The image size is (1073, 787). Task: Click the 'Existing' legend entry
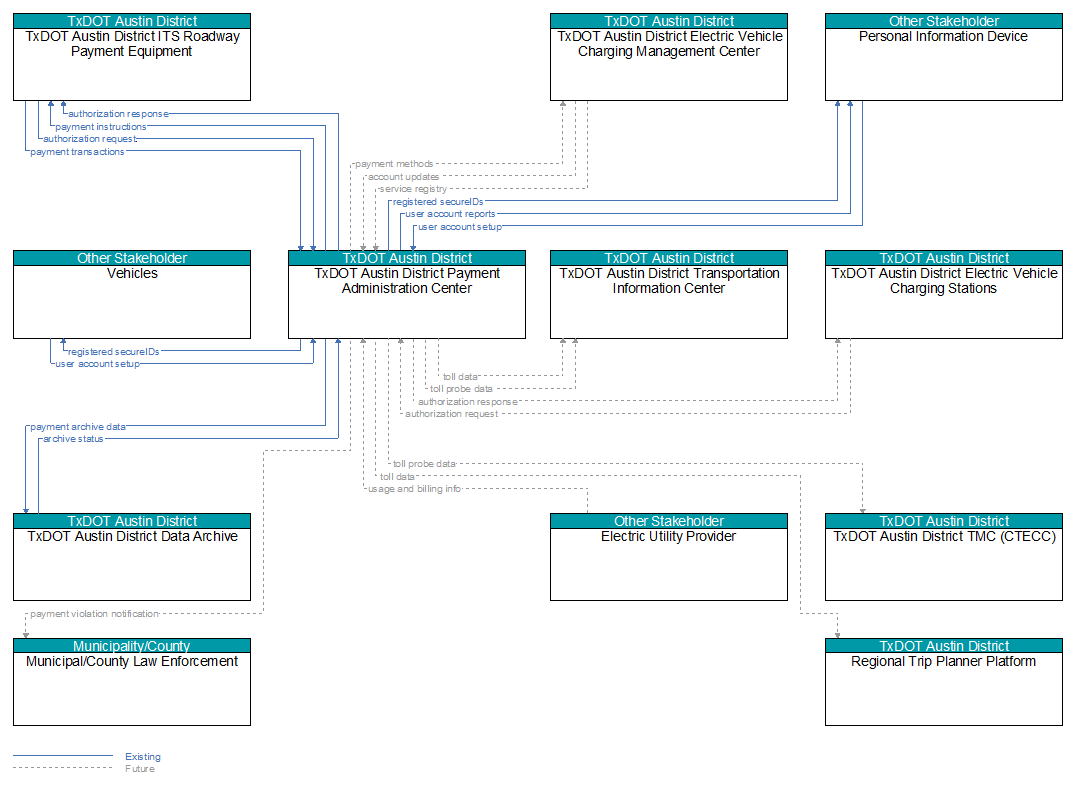tap(143, 757)
